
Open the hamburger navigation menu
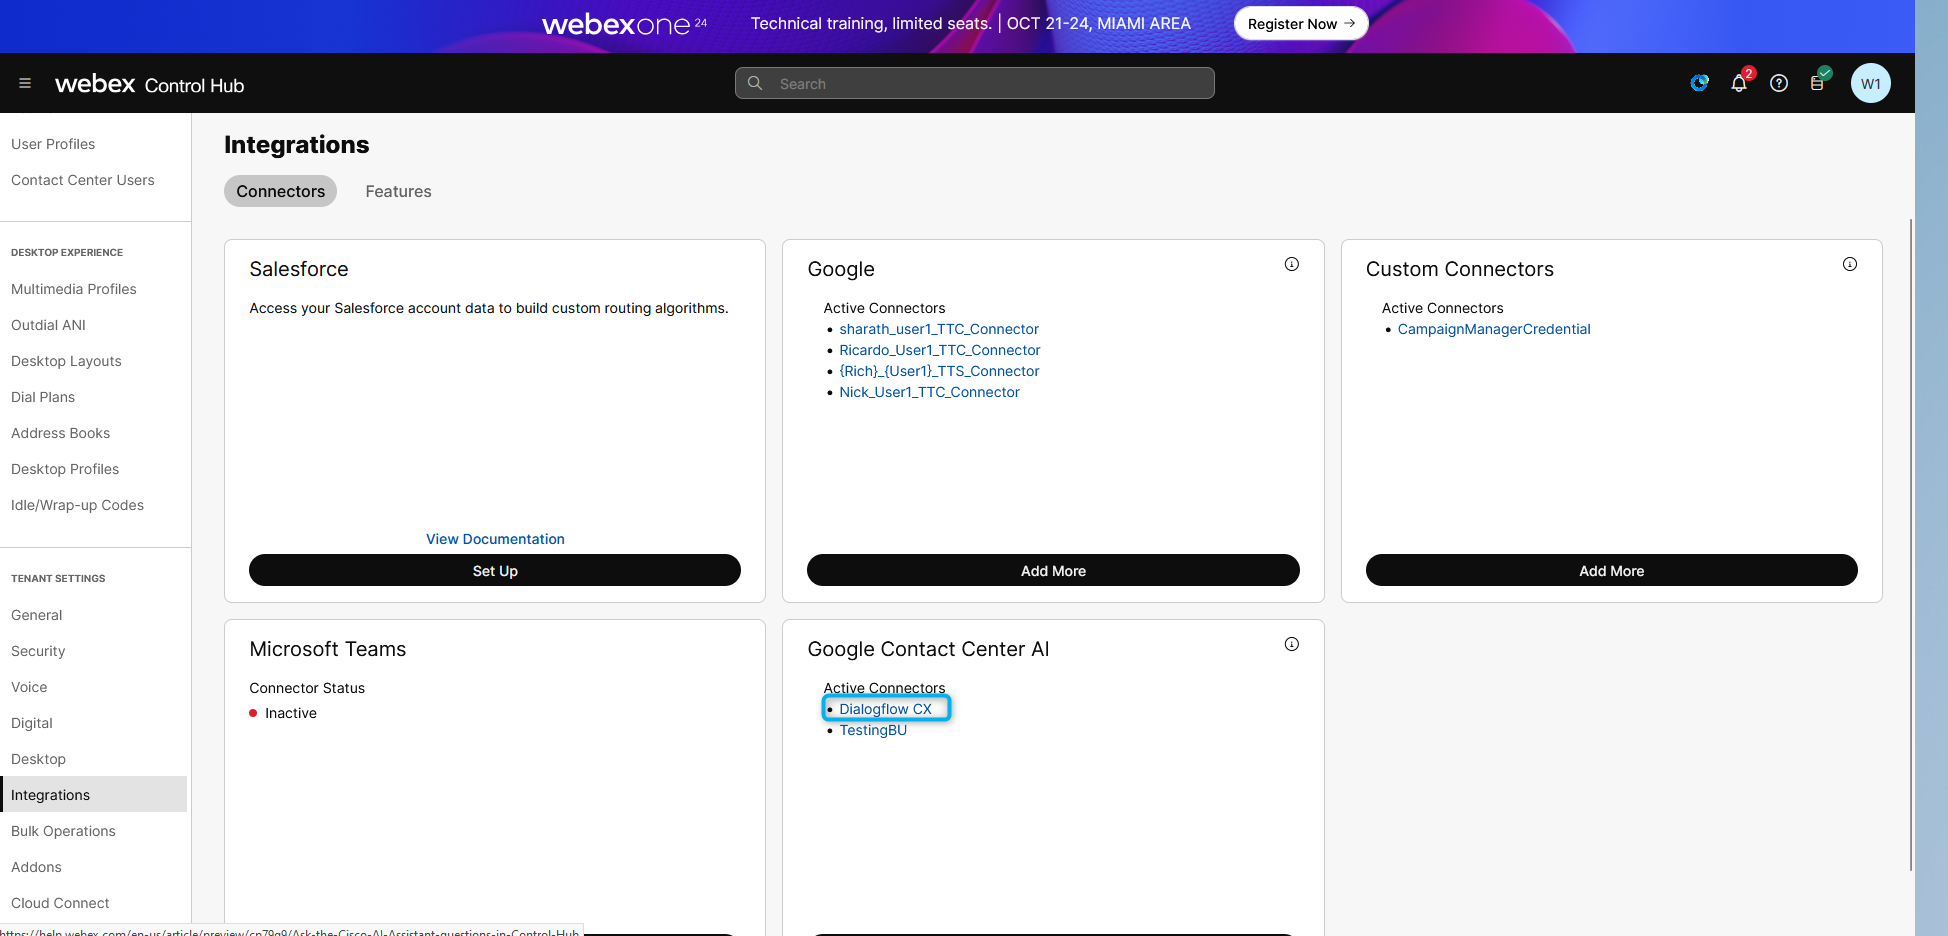[25, 83]
